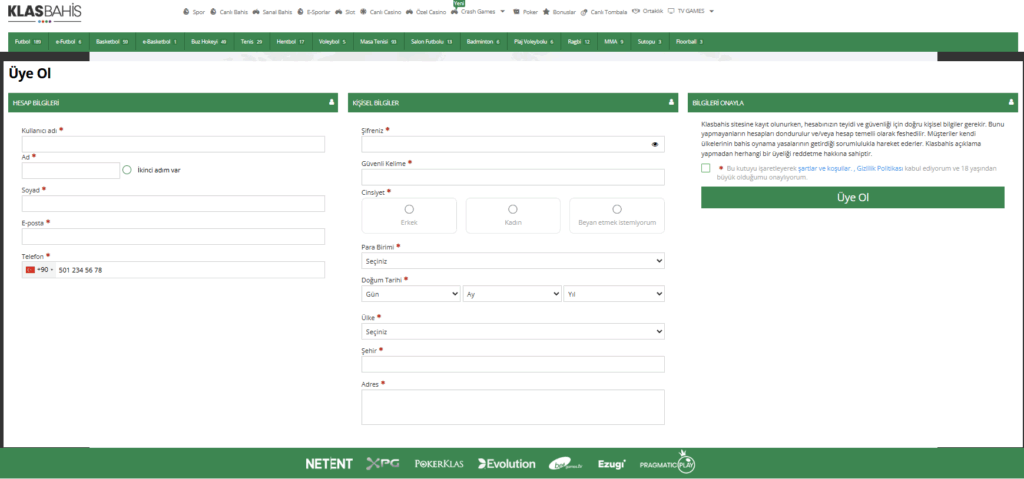1024x479 pixels.
Task: Click the Bonuslar star icon
Action: (x=546, y=12)
